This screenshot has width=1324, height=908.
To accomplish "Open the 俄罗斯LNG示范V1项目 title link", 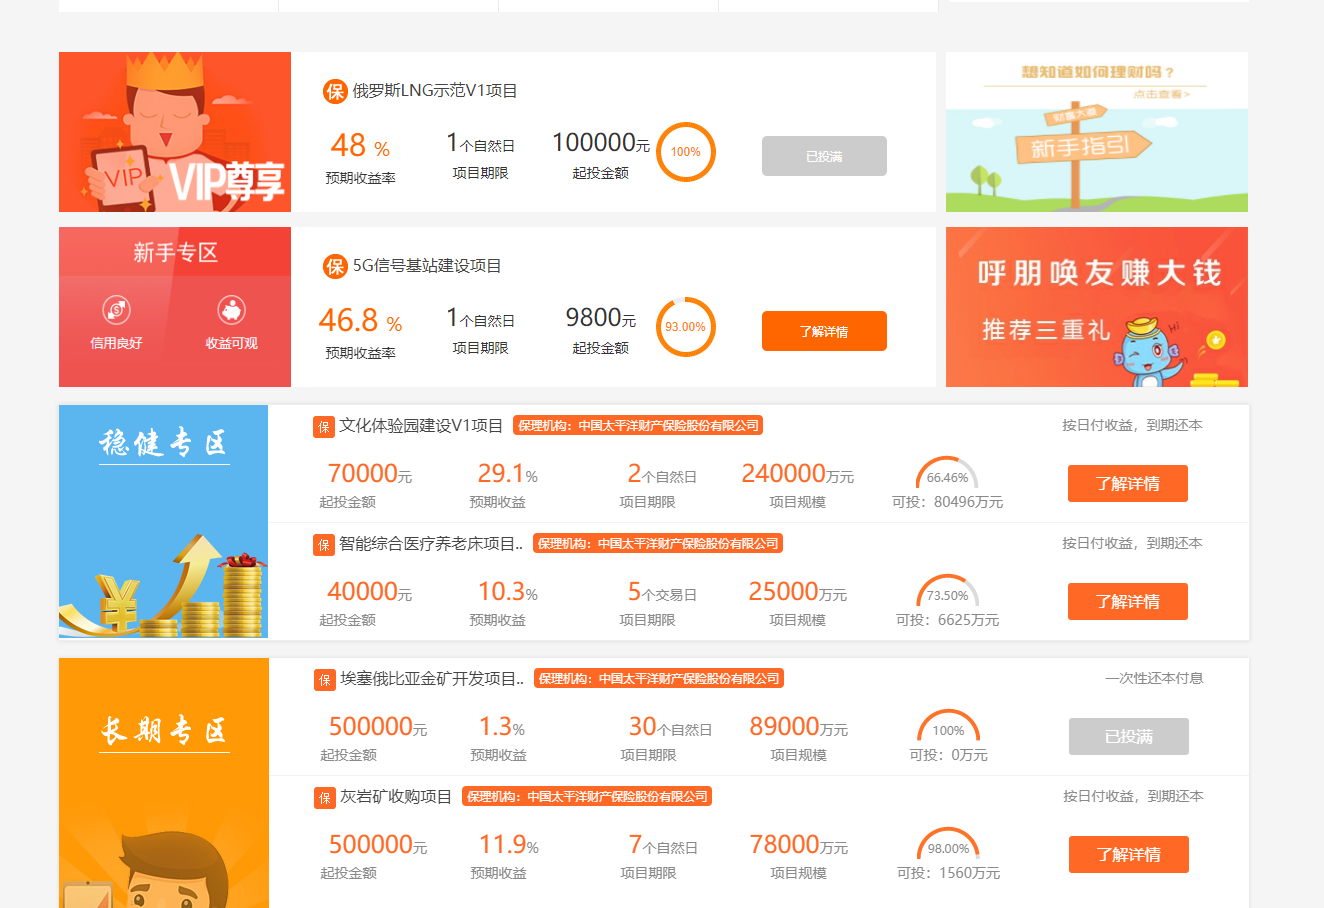I will [435, 91].
